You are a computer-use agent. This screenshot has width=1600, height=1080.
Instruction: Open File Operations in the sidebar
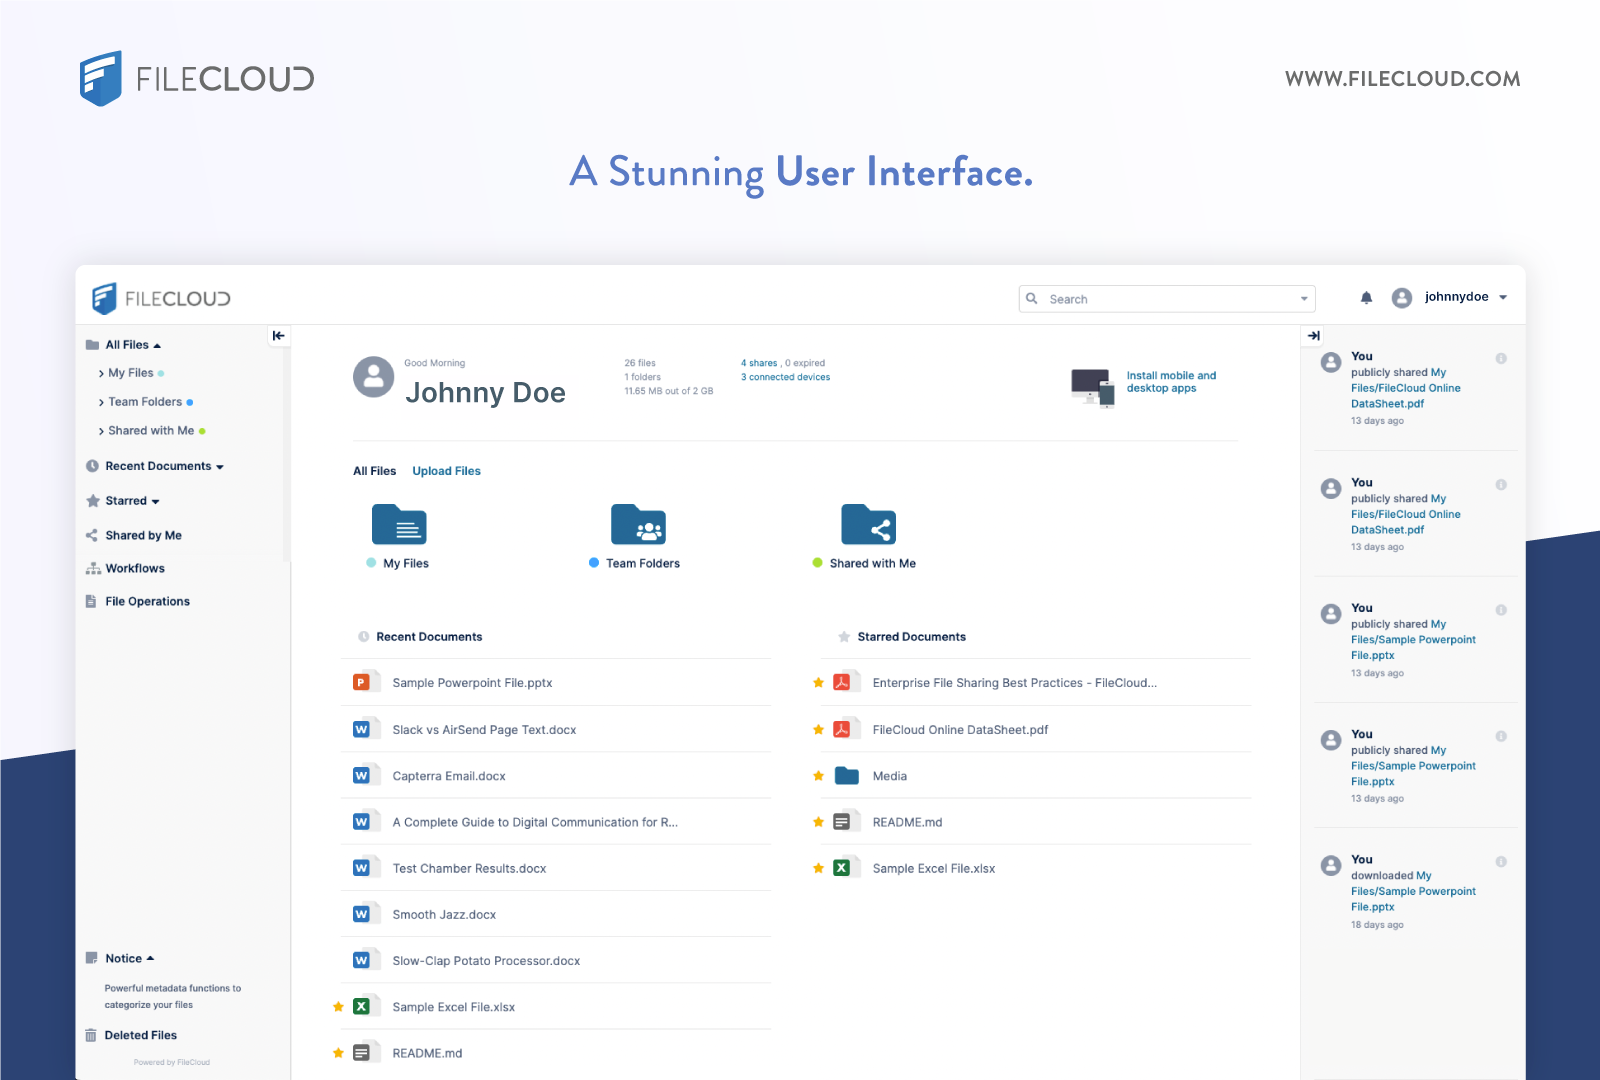point(147,601)
